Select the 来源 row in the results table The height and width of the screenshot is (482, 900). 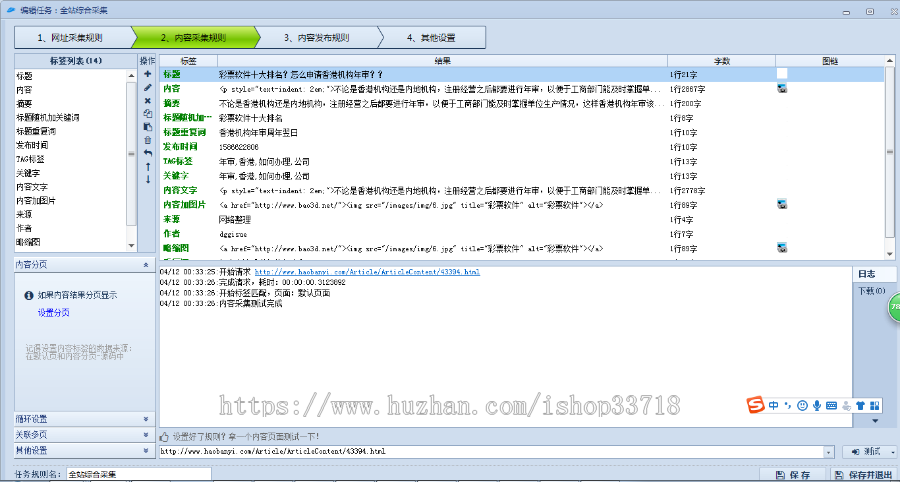[x=522, y=219]
